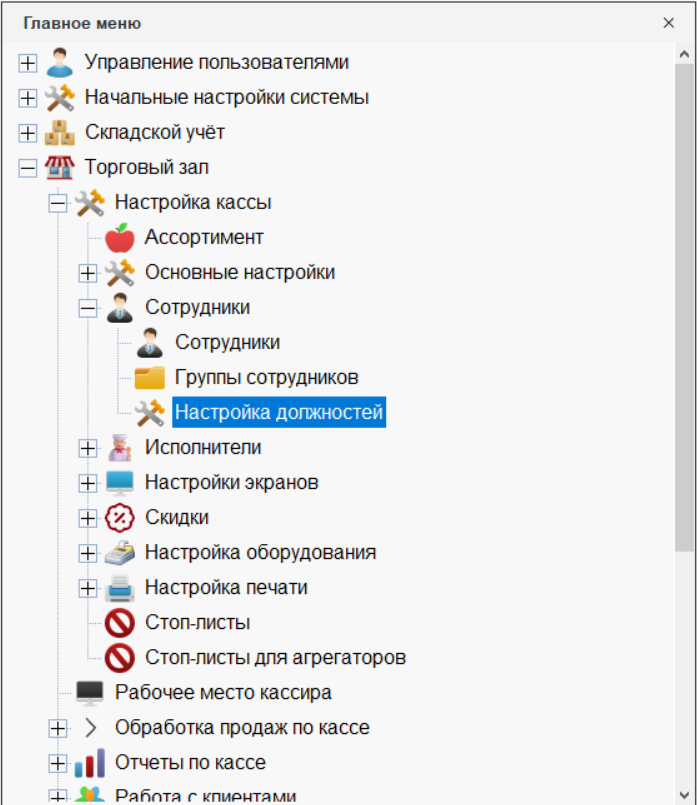Screen dimensions: 697x805
Task: Close the Главное меню panel
Action: coord(669,22)
